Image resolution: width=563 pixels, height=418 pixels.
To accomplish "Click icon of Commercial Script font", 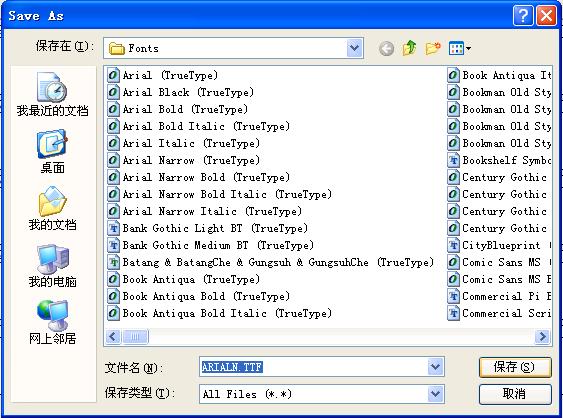I will click(x=453, y=313).
